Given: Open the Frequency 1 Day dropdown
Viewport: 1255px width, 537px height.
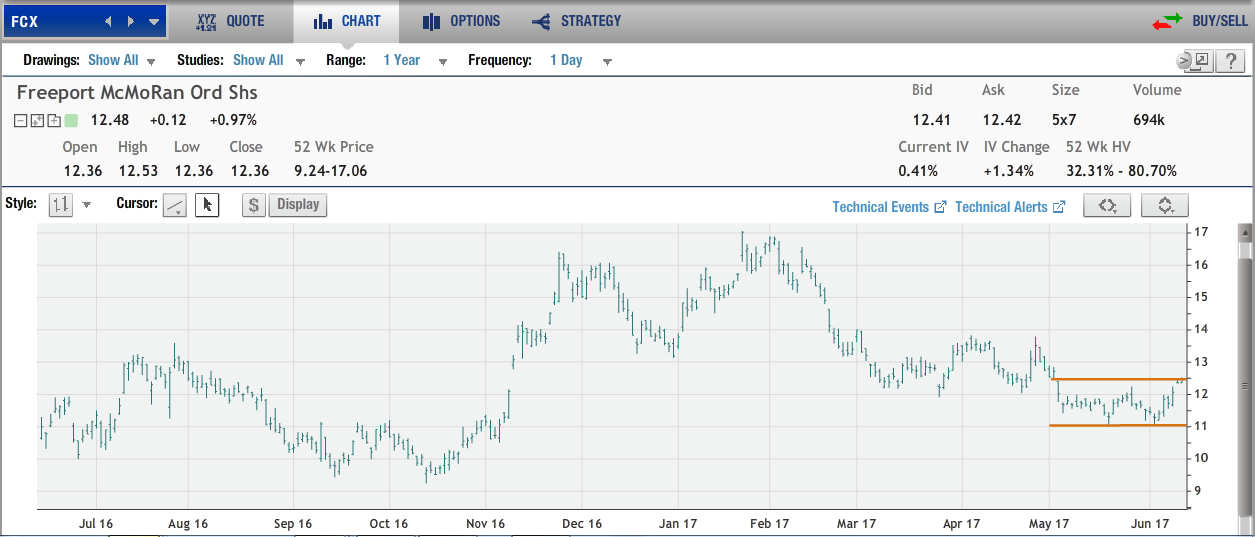Looking at the screenshot, I should [579, 61].
